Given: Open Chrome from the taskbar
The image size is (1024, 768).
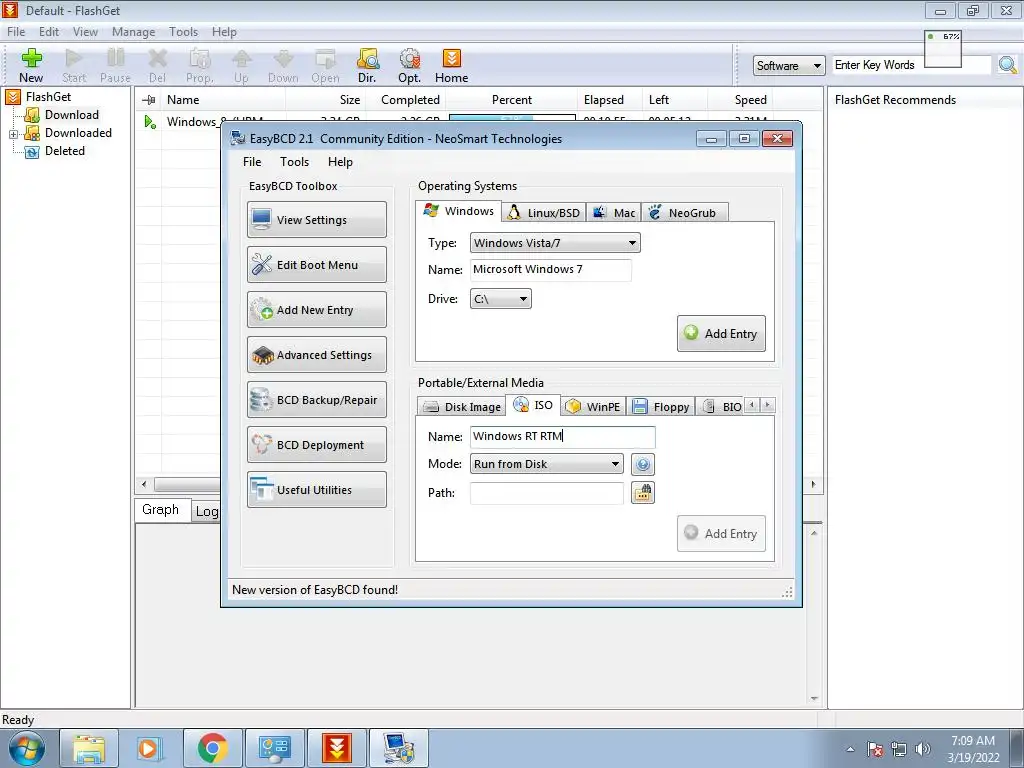Looking at the screenshot, I should 212,748.
